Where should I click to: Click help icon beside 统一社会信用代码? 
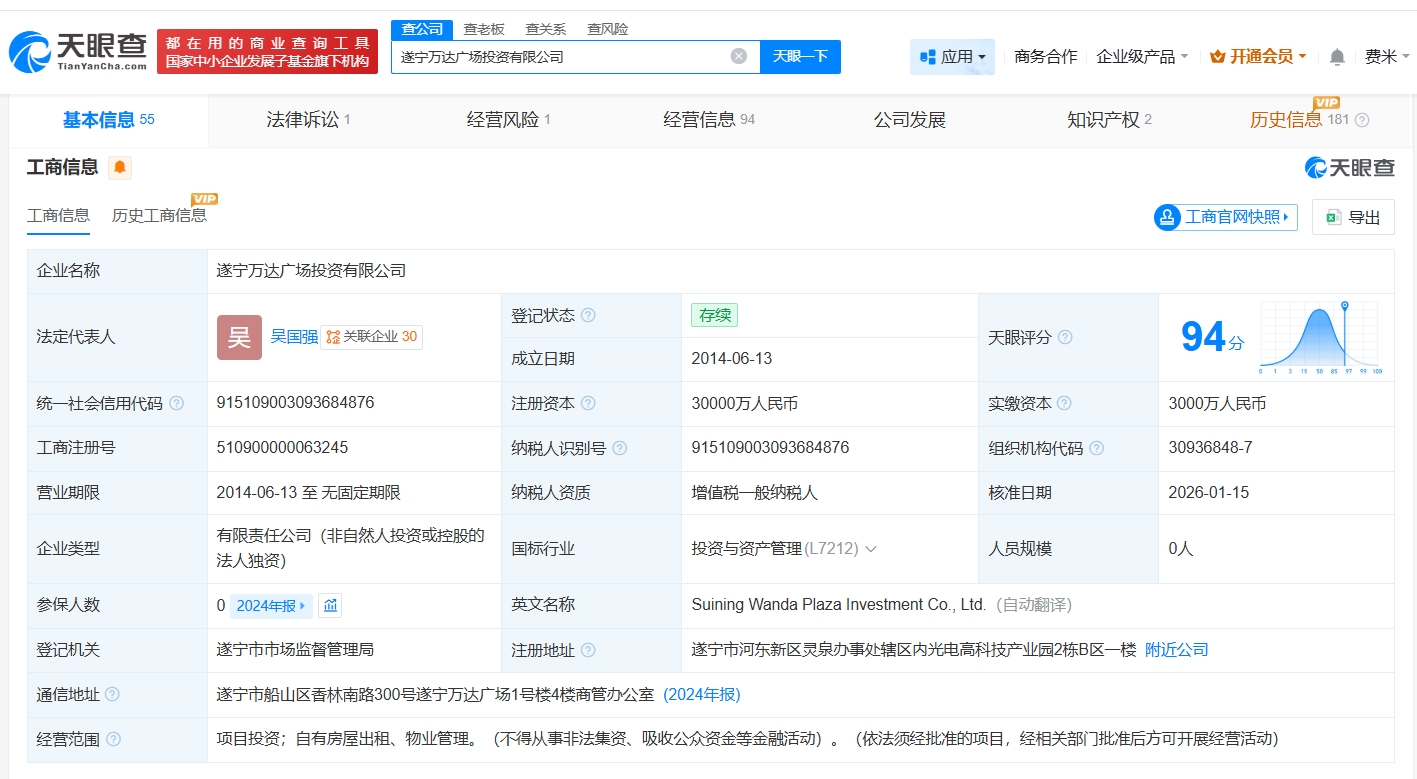[177, 404]
